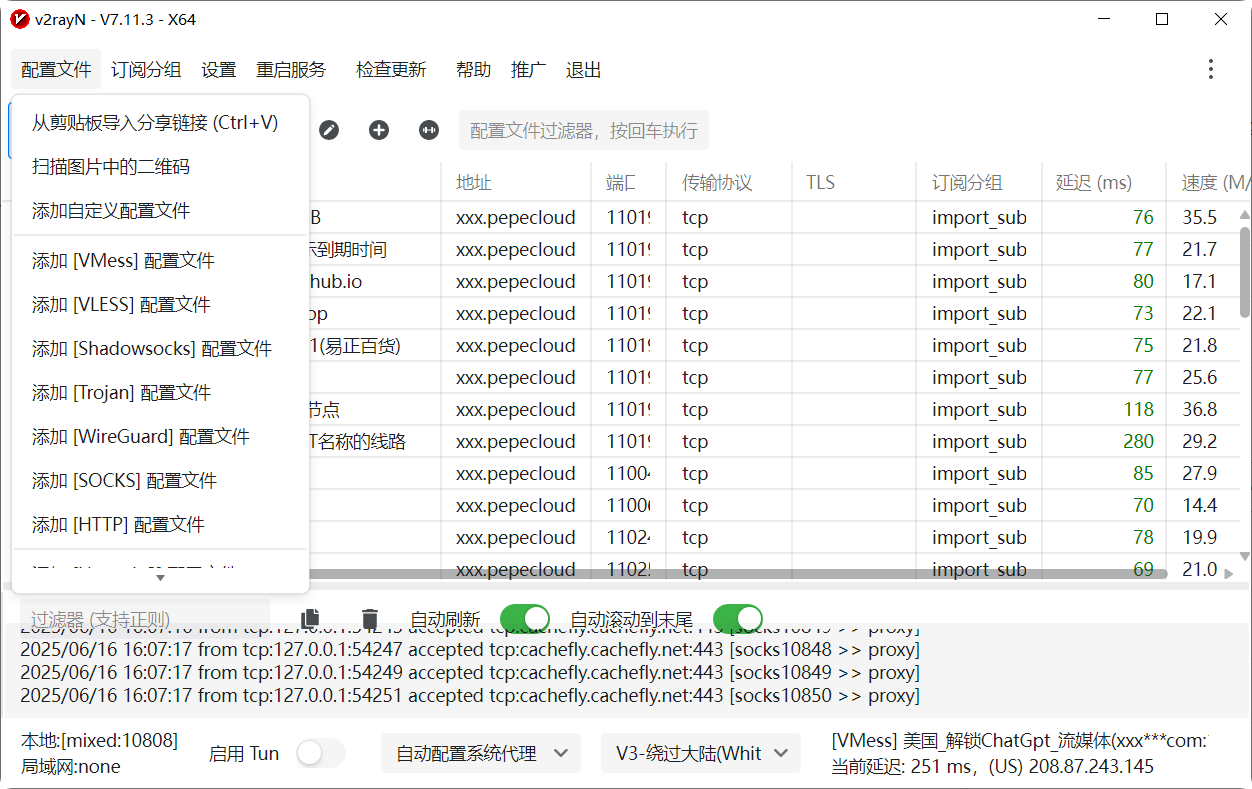
Task: Click the v2rayN logo in title bar
Action: (x=19, y=19)
